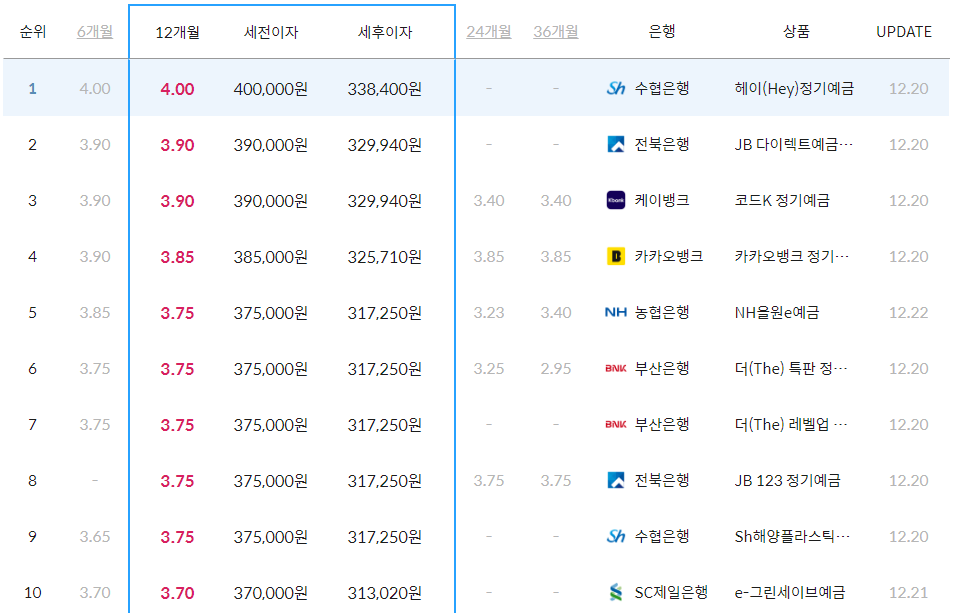Click the BNK logo beside 더(The) 특판 정기예금
Viewport: 955px width, 613px height.
[x=616, y=369]
